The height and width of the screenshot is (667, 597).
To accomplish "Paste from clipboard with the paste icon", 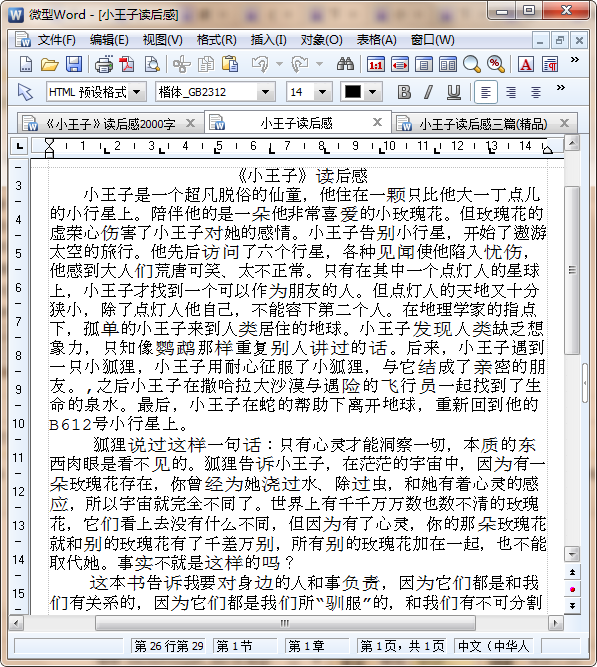I will tap(230, 64).
